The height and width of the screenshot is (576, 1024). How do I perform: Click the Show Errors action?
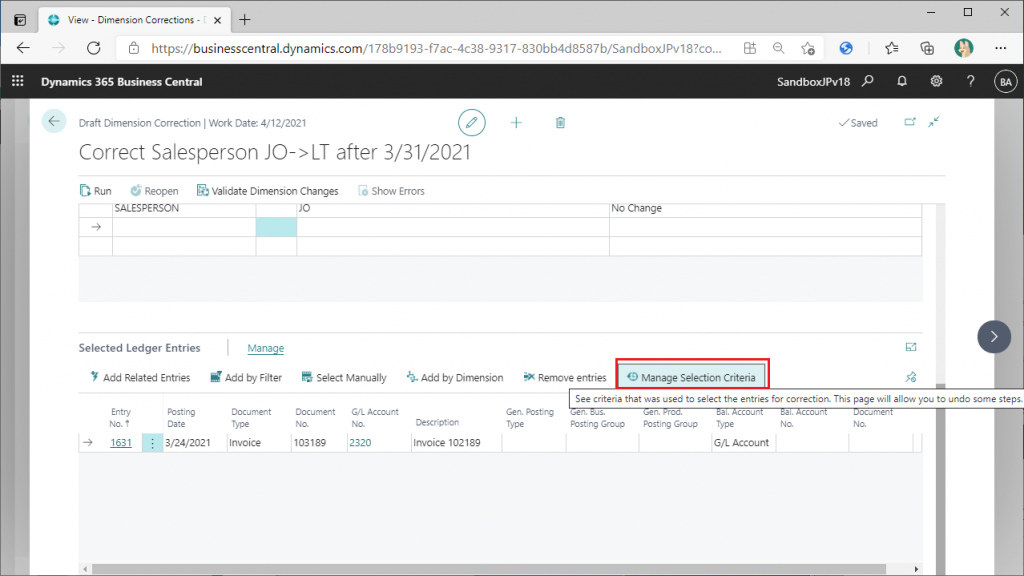[x=391, y=191]
